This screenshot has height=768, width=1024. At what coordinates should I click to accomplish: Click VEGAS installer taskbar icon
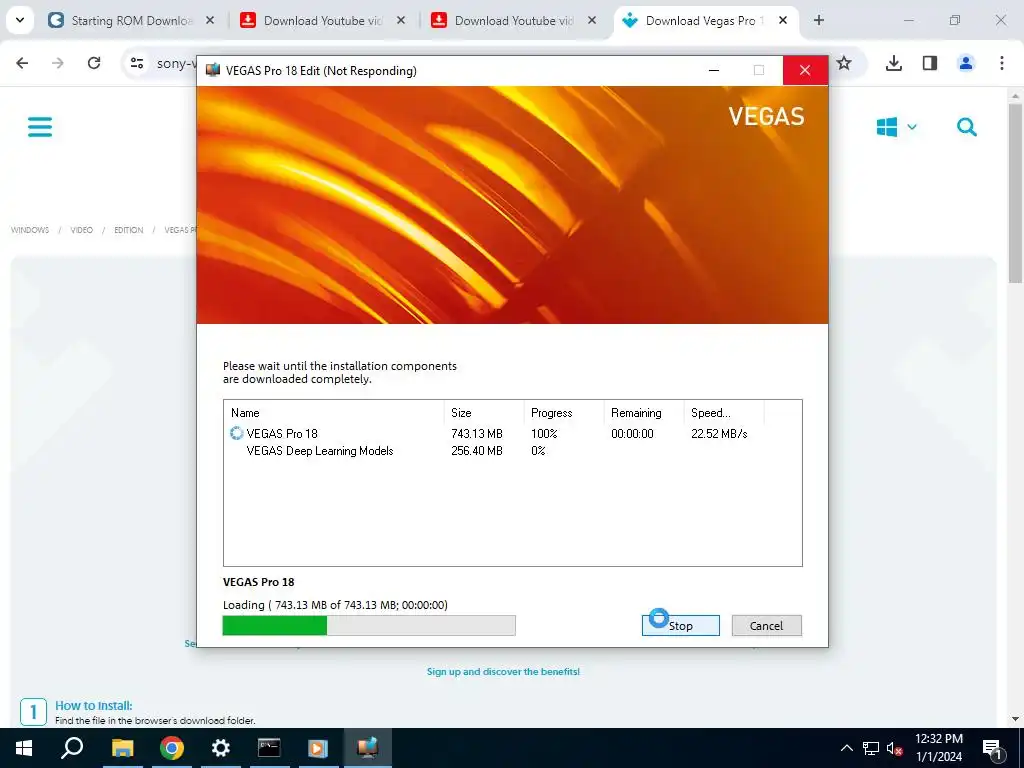coord(367,748)
